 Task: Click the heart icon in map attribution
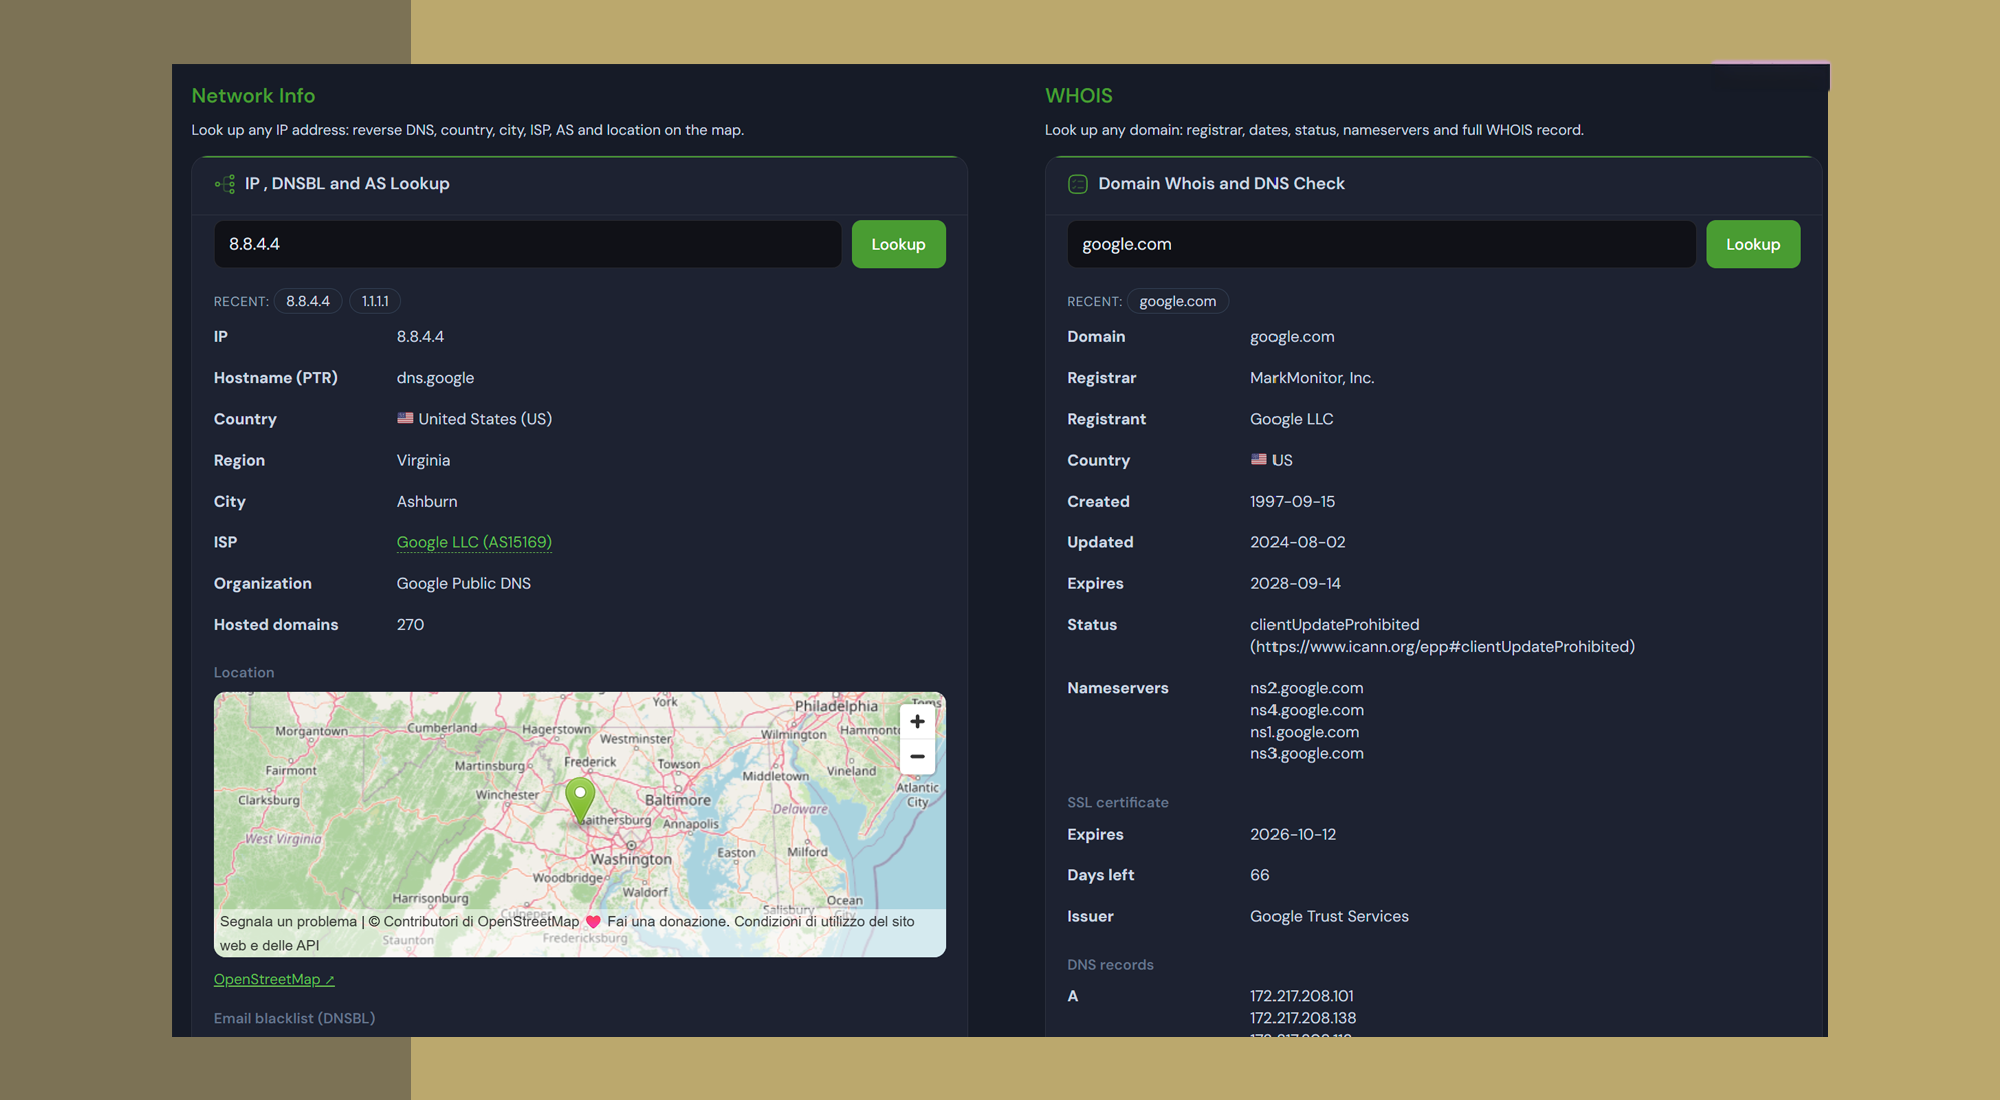(593, 922)
